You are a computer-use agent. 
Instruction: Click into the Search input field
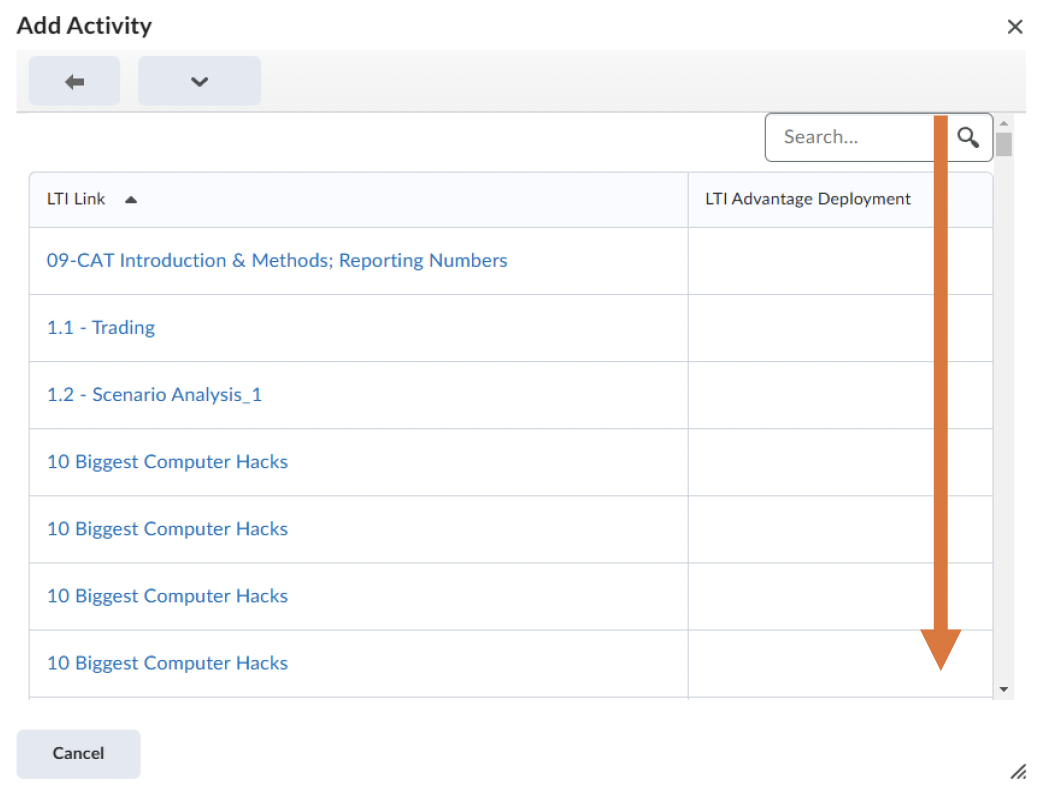coord(850,137)
